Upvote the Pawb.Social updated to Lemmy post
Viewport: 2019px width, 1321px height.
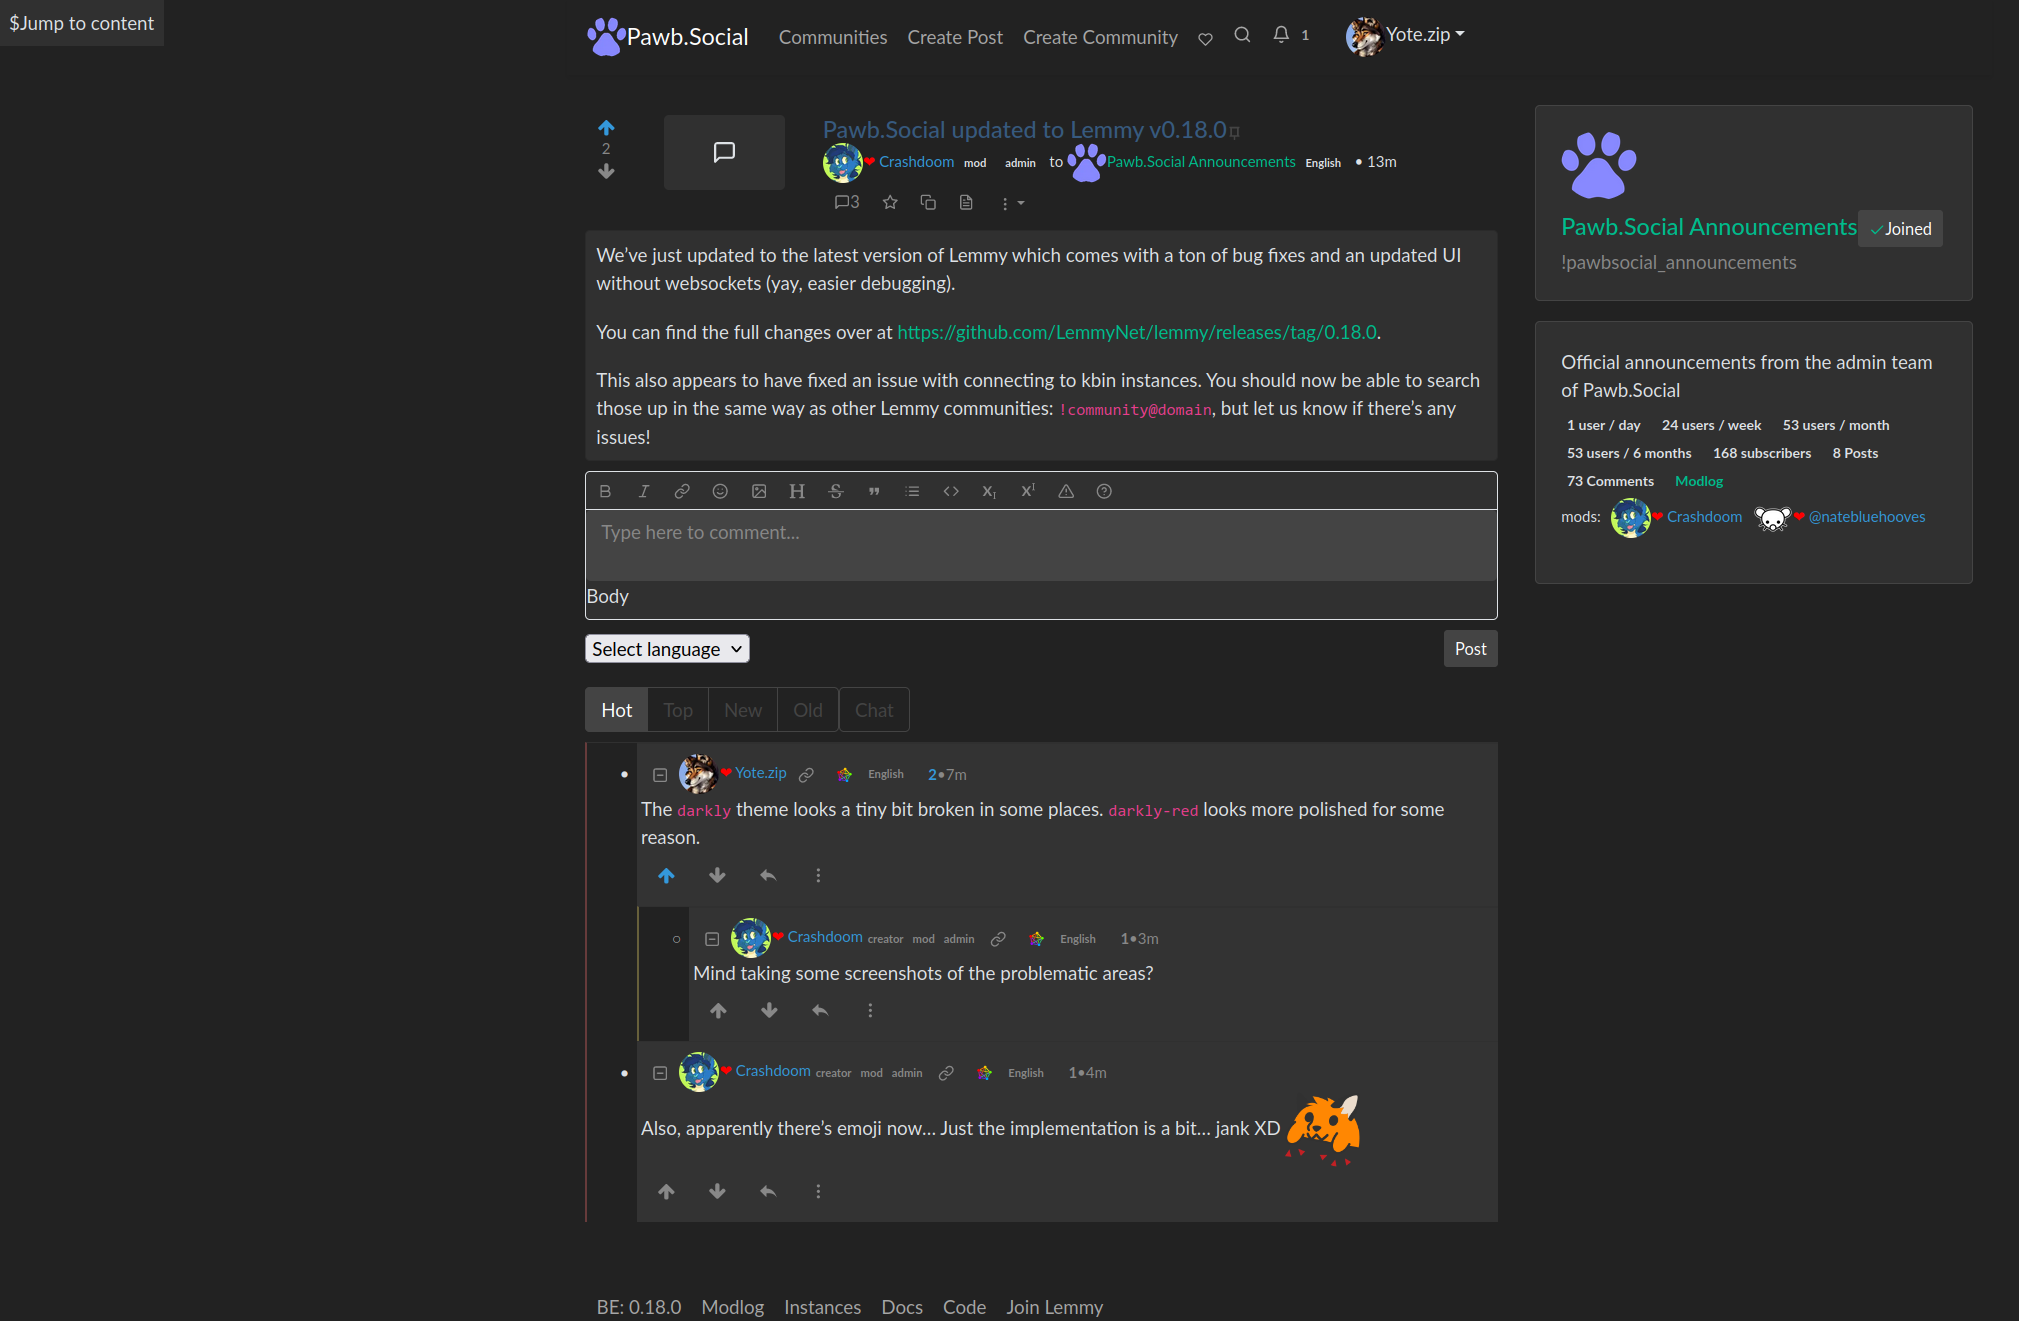tap(606, 128)
